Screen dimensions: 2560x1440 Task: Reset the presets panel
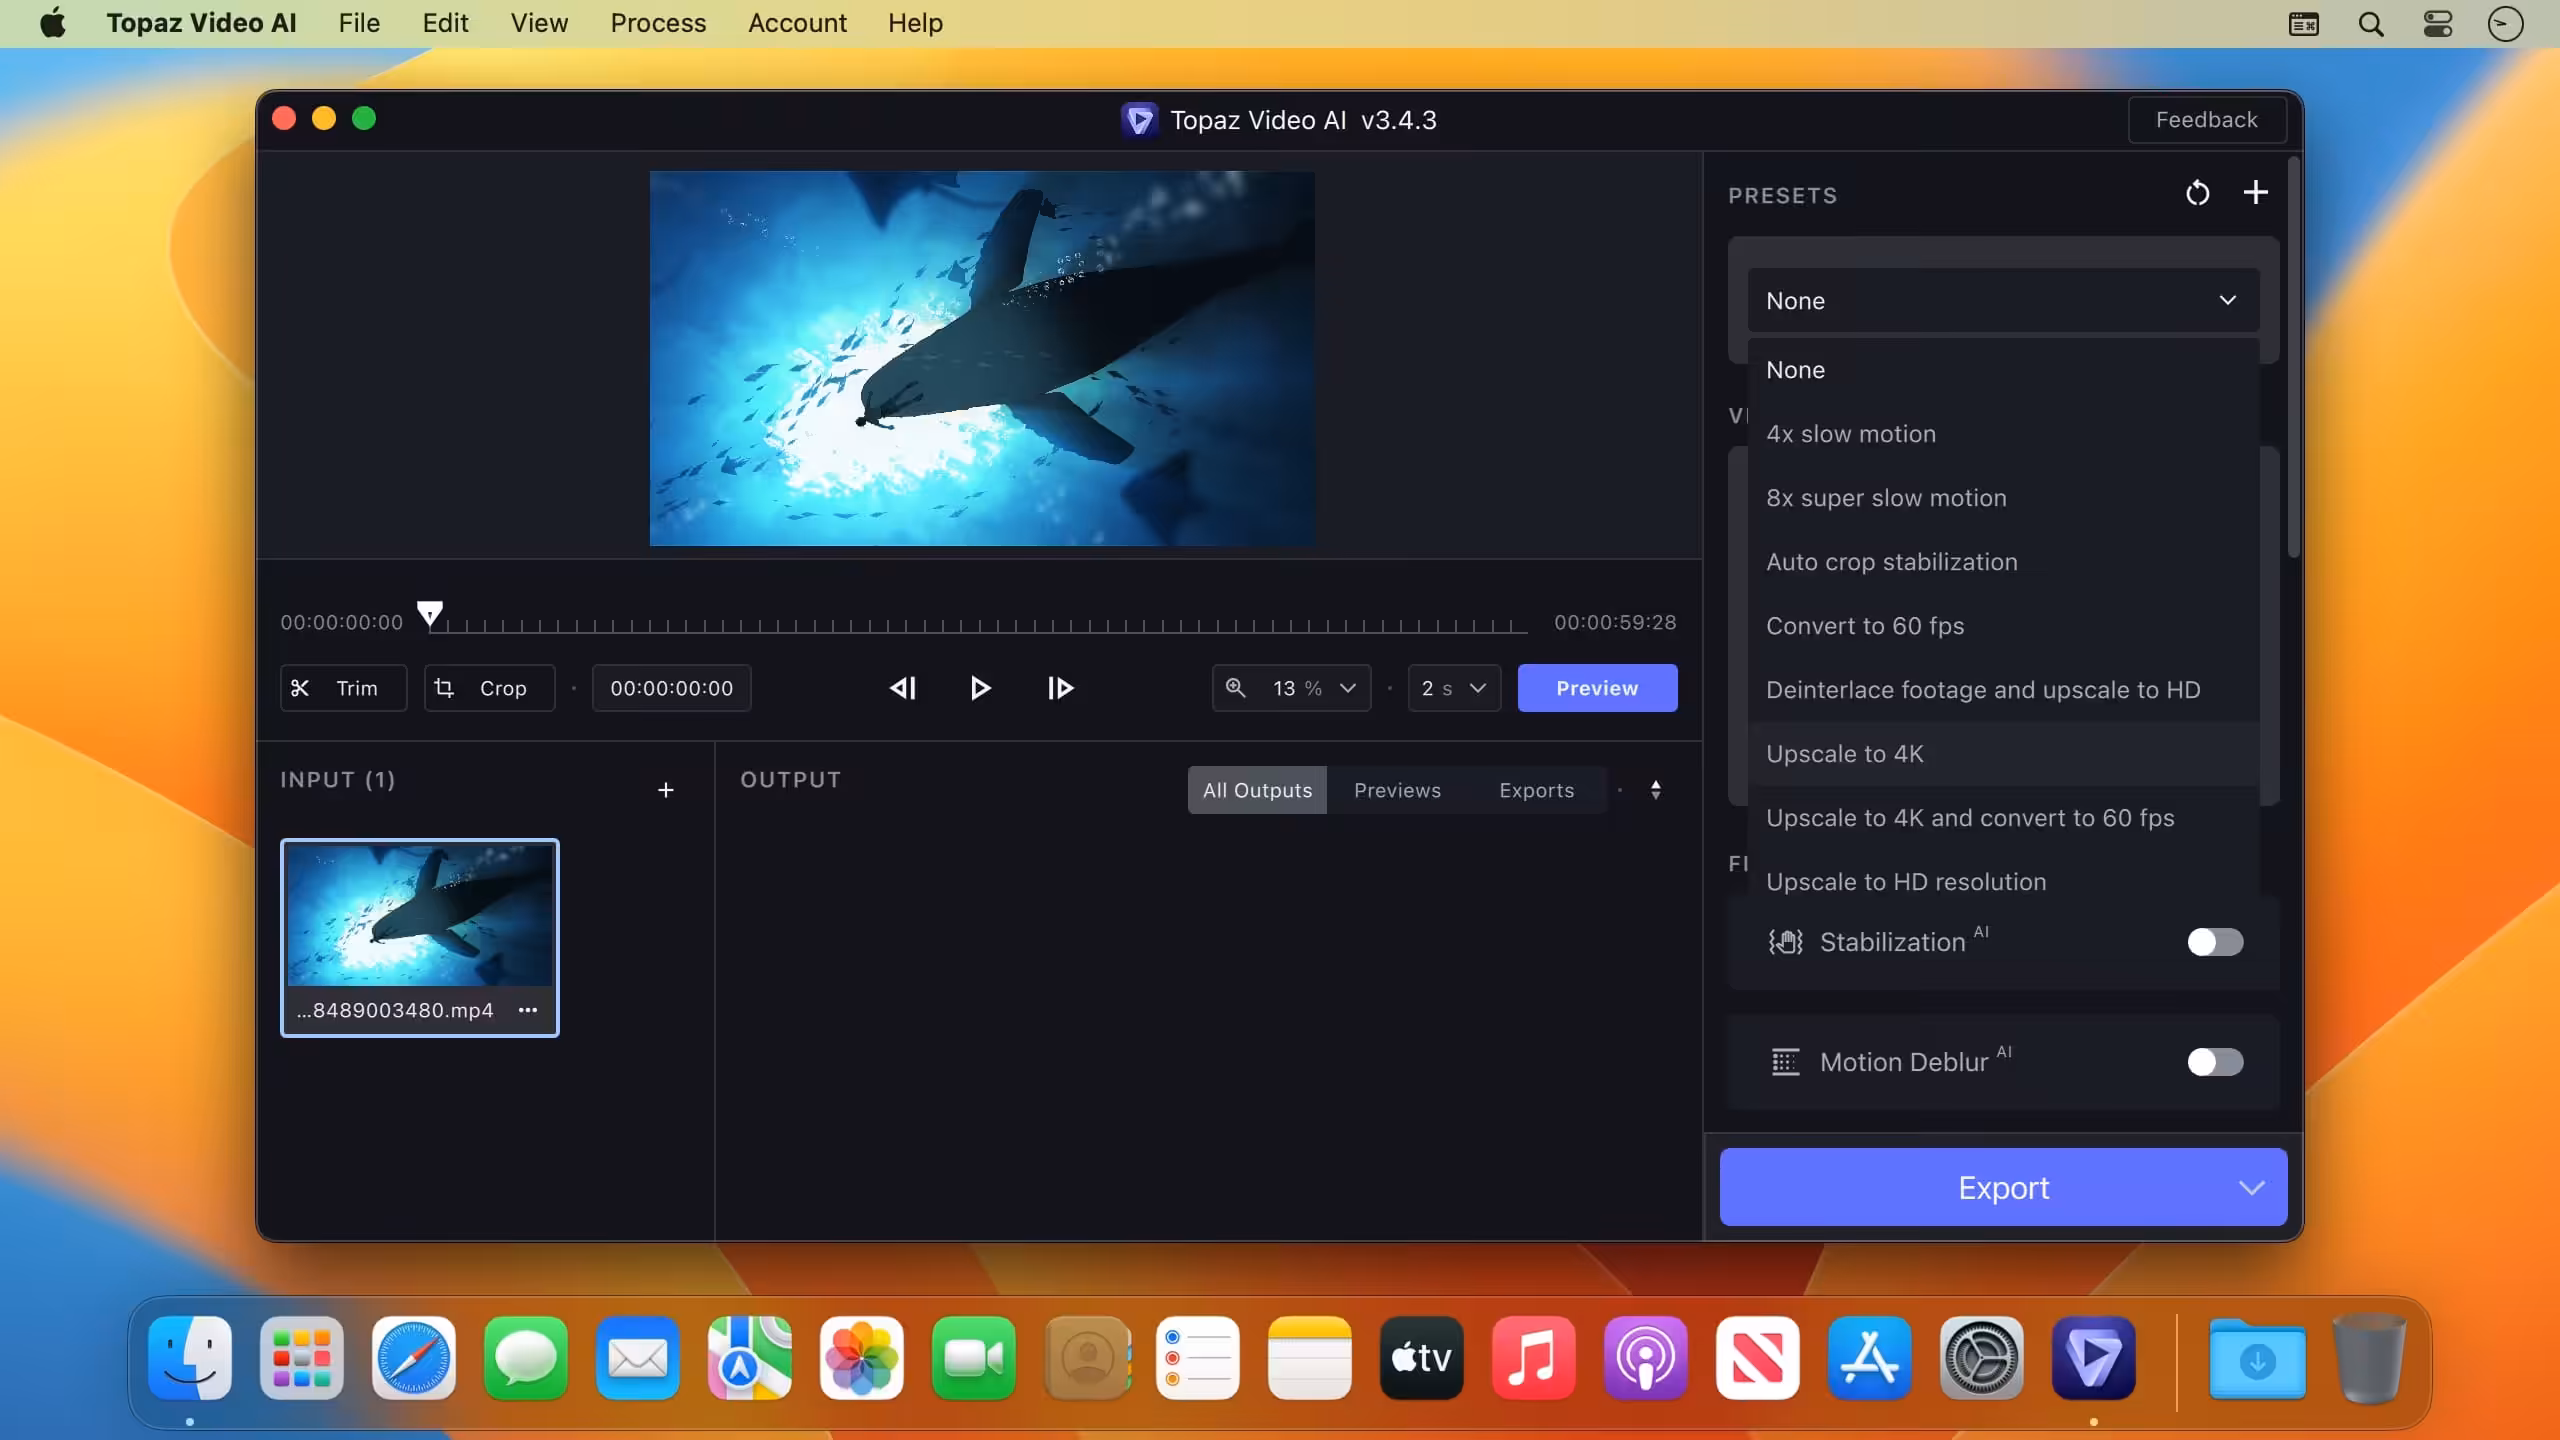point(2197,193)
